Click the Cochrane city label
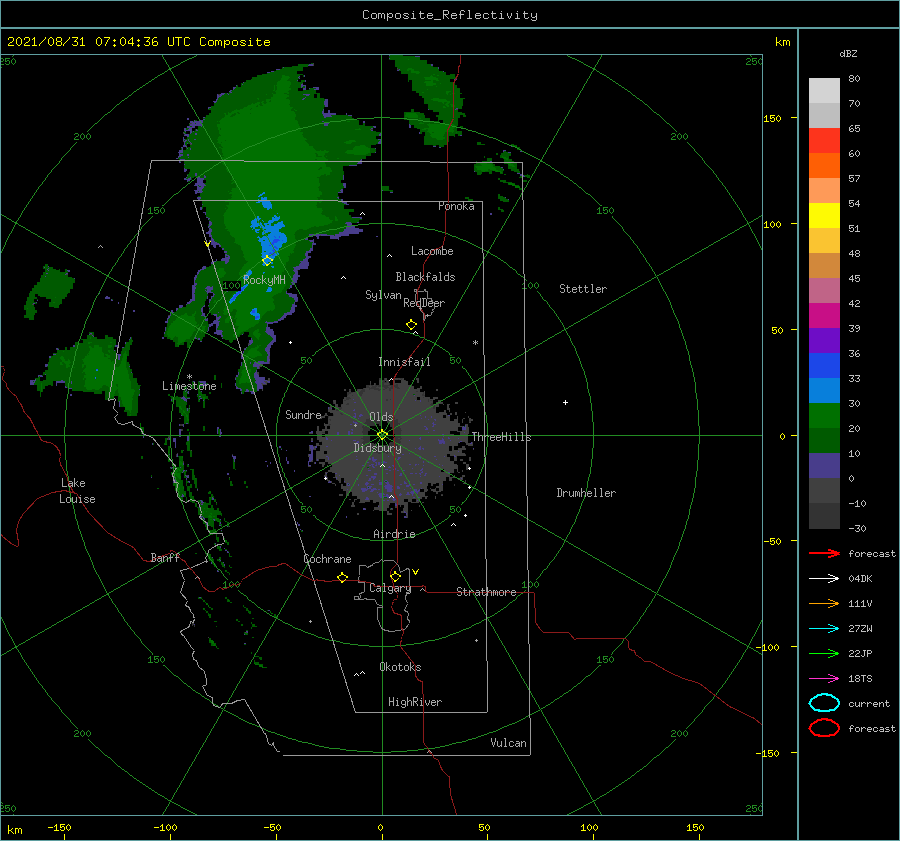The width and height of the screenshot is (900, 841). (327, 559)
